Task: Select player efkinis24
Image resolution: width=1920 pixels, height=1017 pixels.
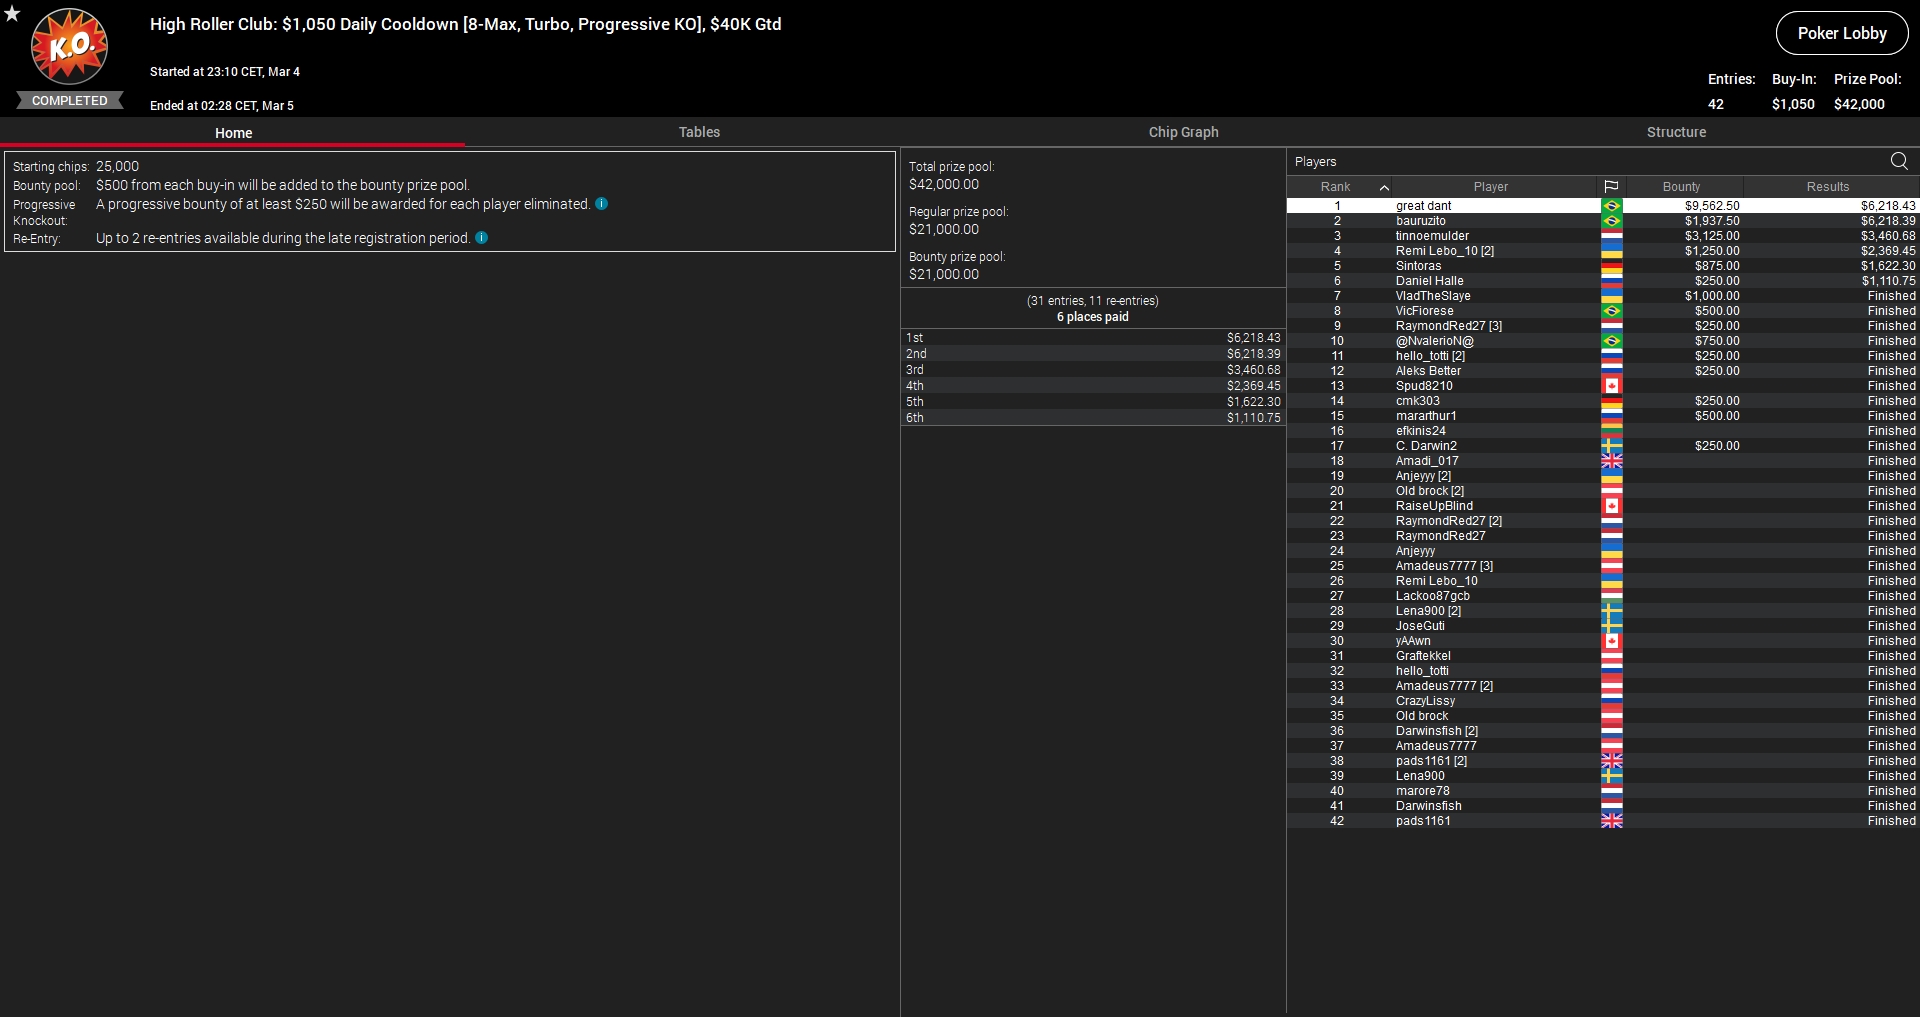Action: point(1602,431)
